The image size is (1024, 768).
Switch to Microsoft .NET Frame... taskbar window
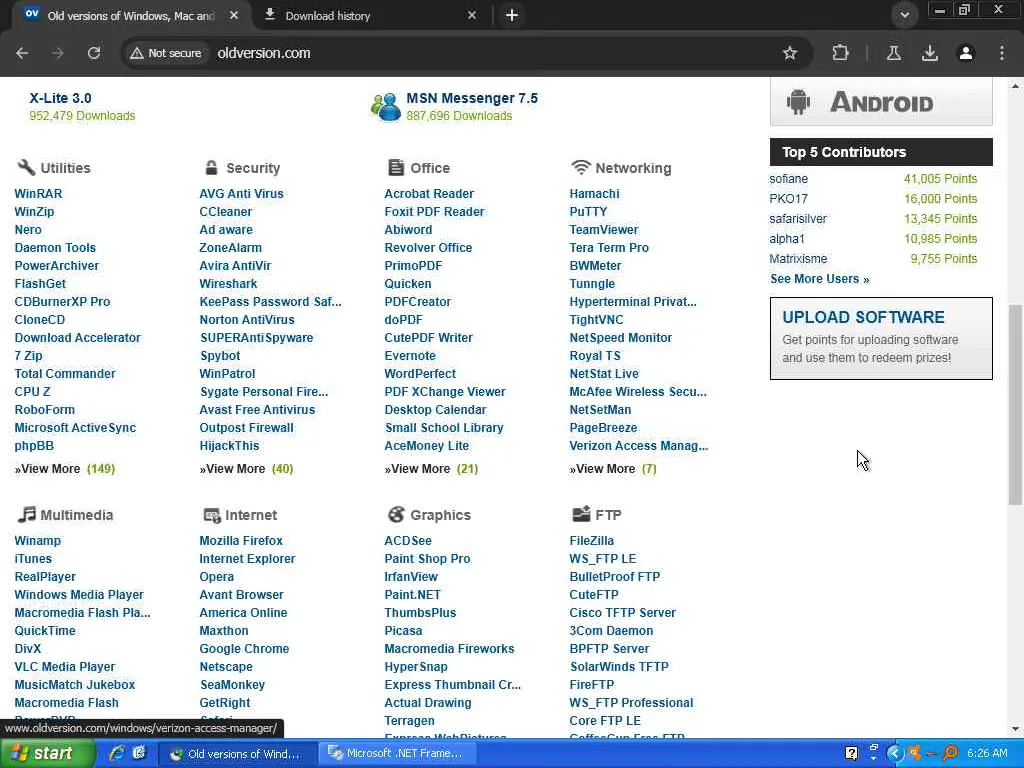pyautogui.click(x=397, y=753)
